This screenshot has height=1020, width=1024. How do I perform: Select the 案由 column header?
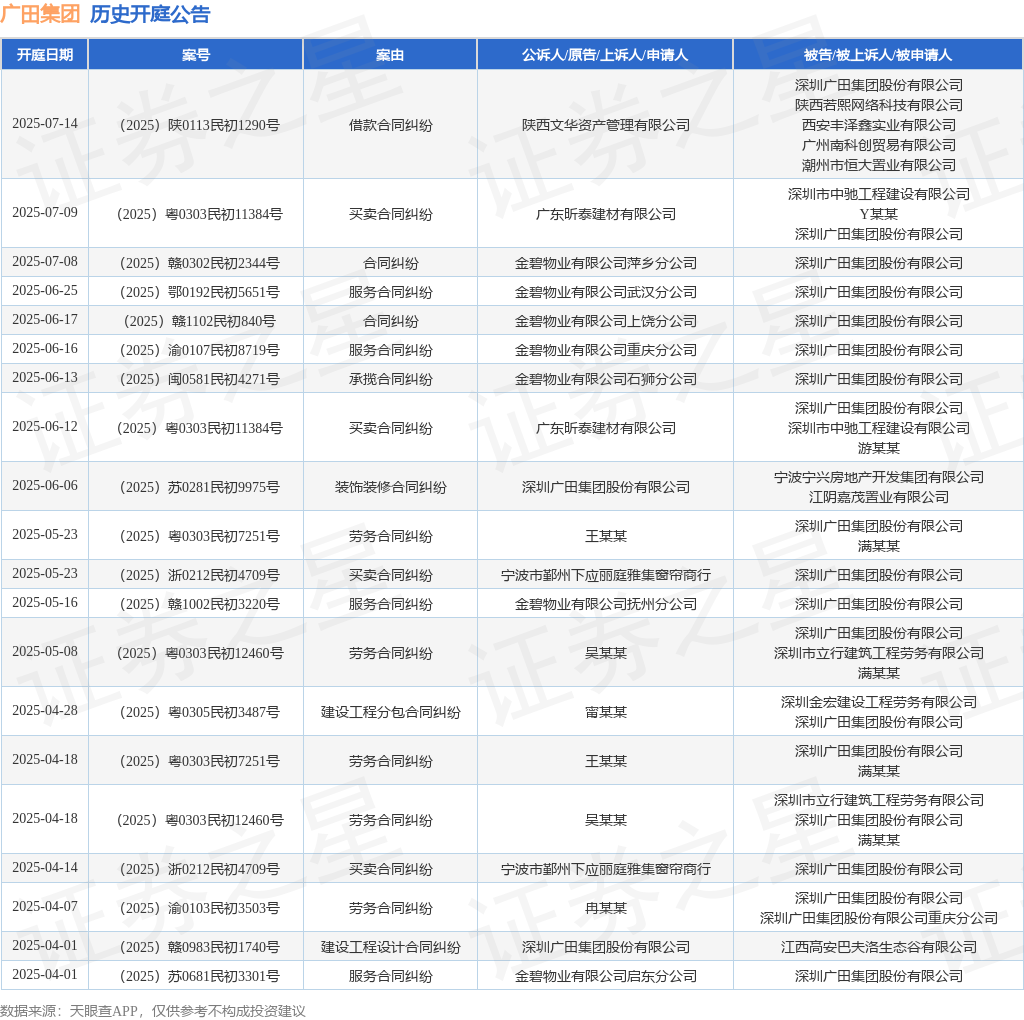[390, 55]
